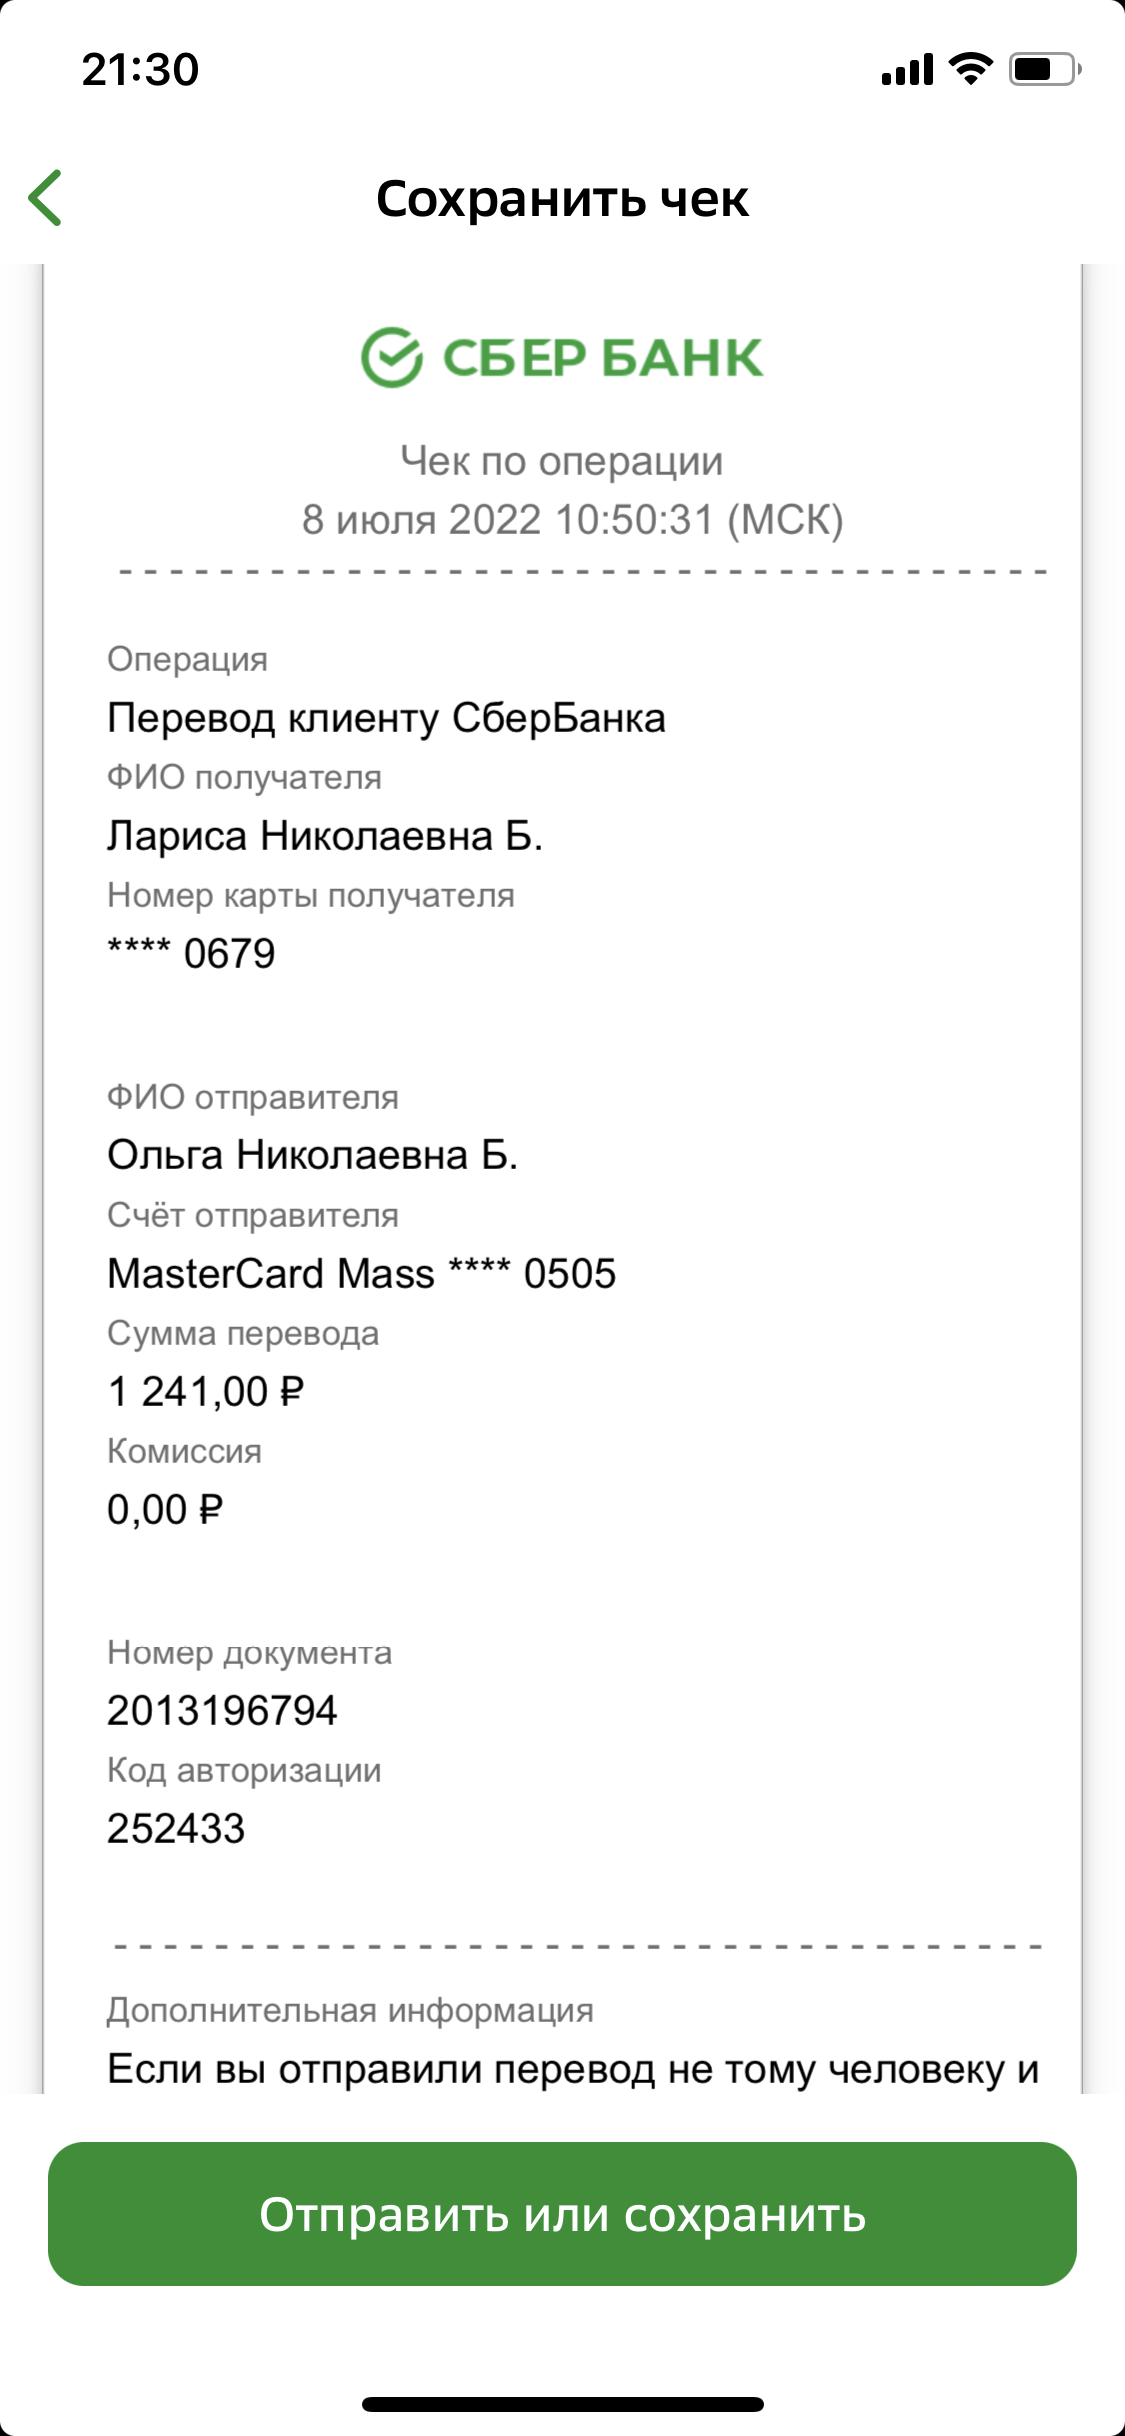The width and height of the screenshot is (1125, 2436).
Task: Tap the "Дополнительная информация" section heading
Action: tap(350, 2011)
